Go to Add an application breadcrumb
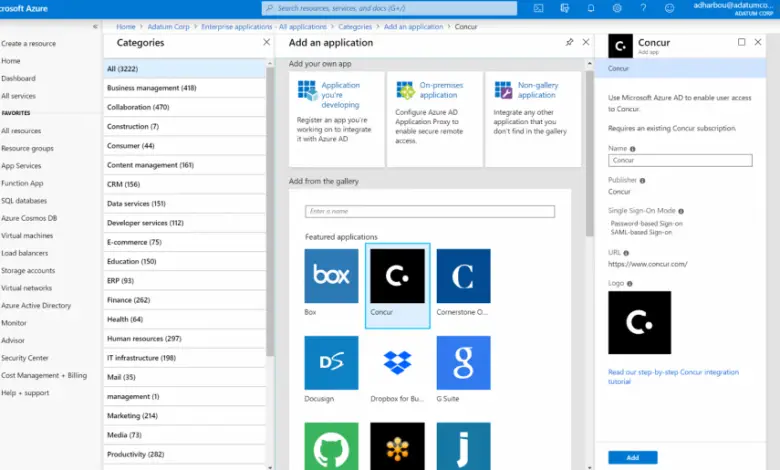780x470 pixels. pyautogui.click(x=413, y=26)
